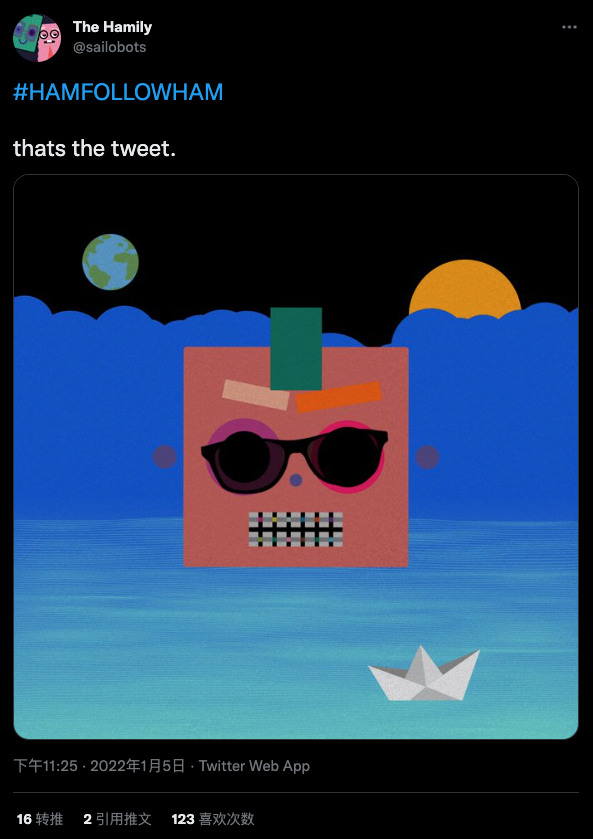The image size is (593, 839).
Task: View the 2 引用推文 quote tweets
Action: (x=117, y=819)
